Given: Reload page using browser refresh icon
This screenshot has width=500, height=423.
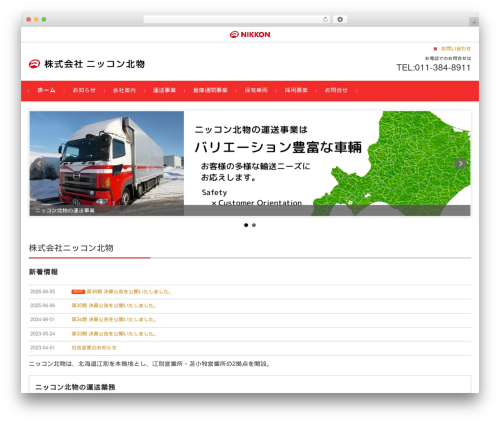Looking at the screenshot, I should (325, 20).
